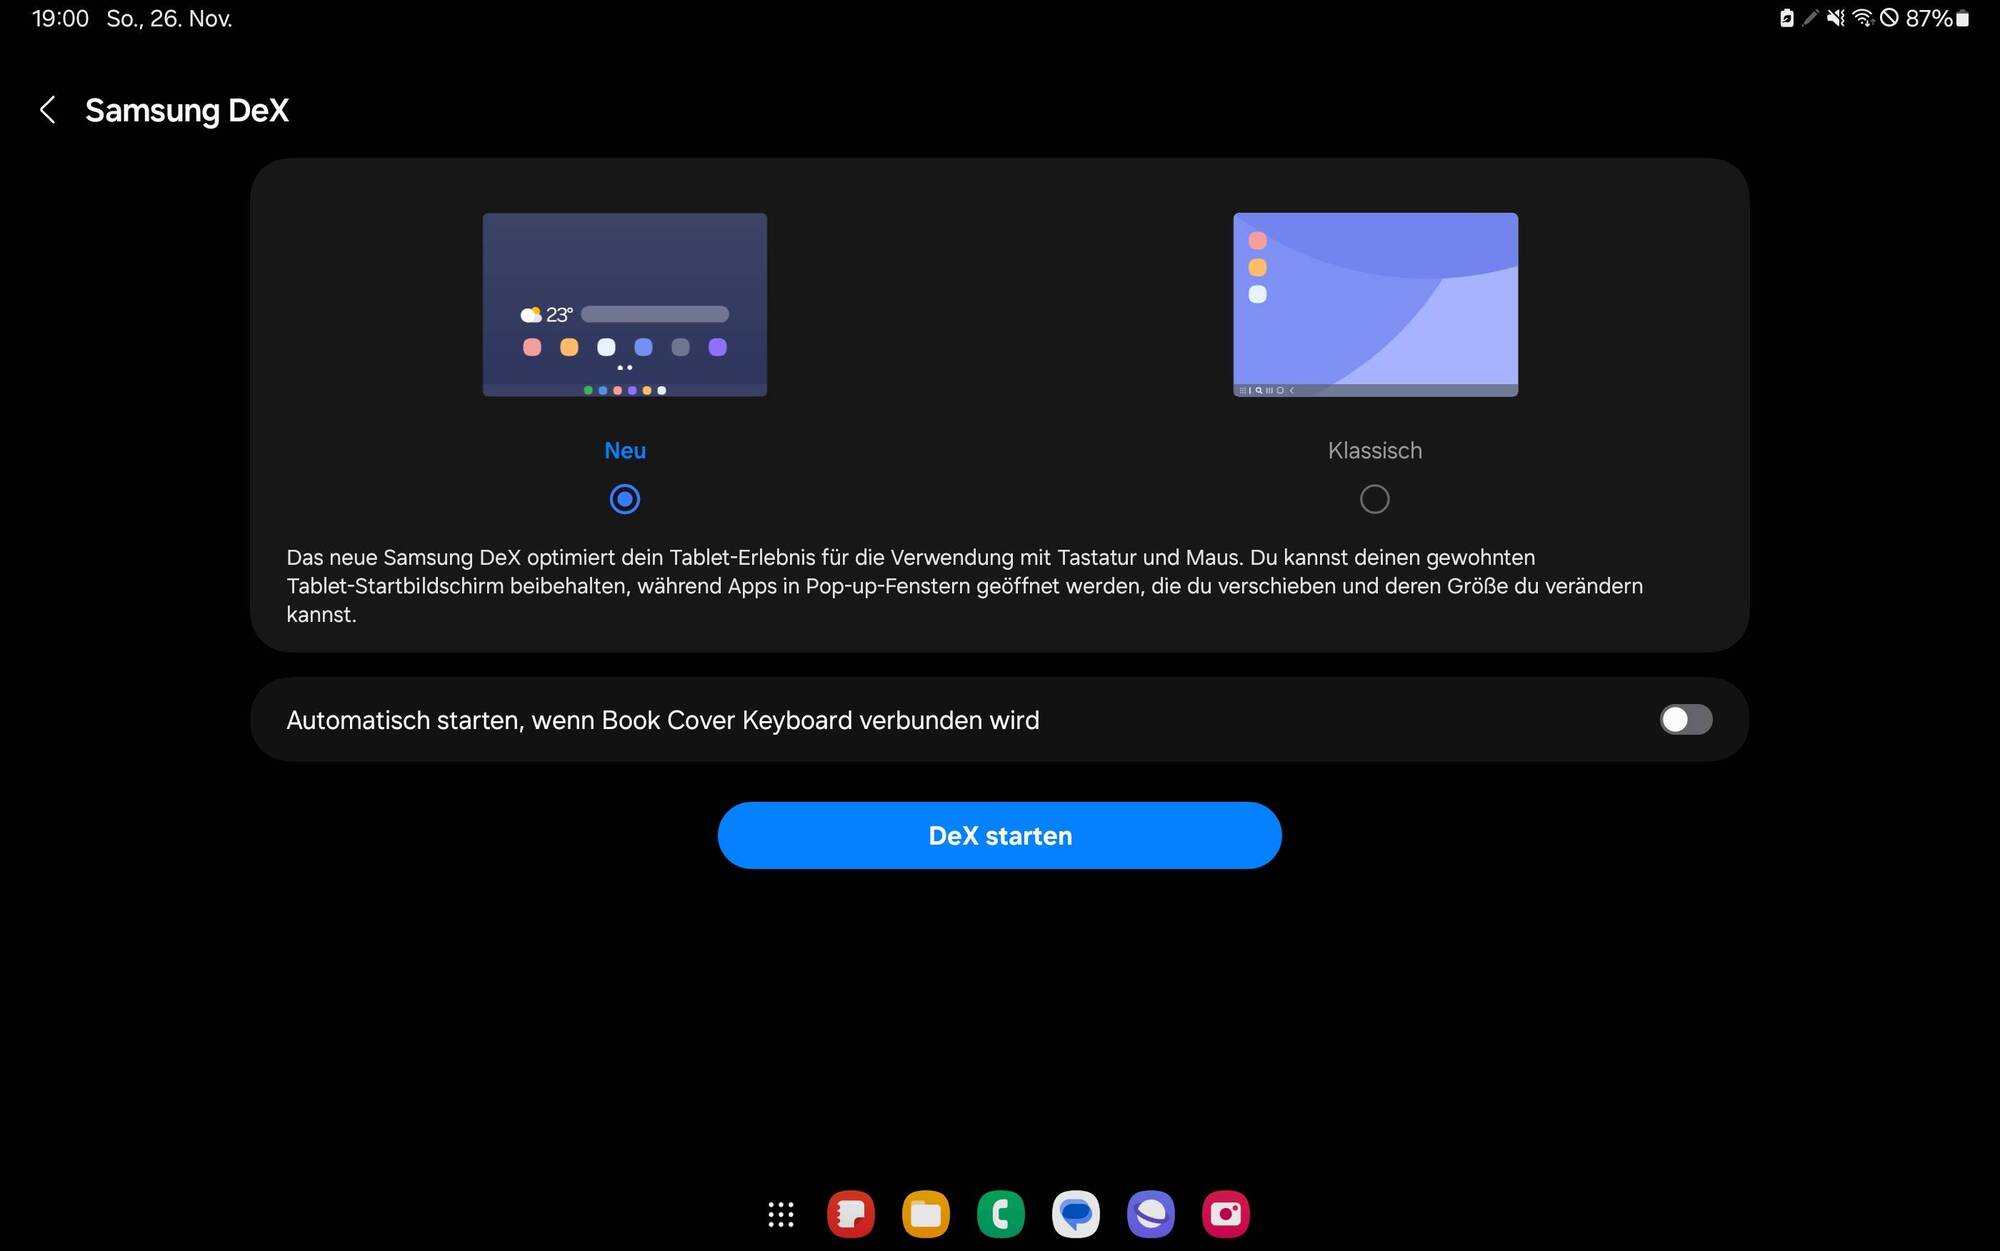Tap the clock showing 19:00
This screenshot has width=2000, height=1251.
[60, 19]
